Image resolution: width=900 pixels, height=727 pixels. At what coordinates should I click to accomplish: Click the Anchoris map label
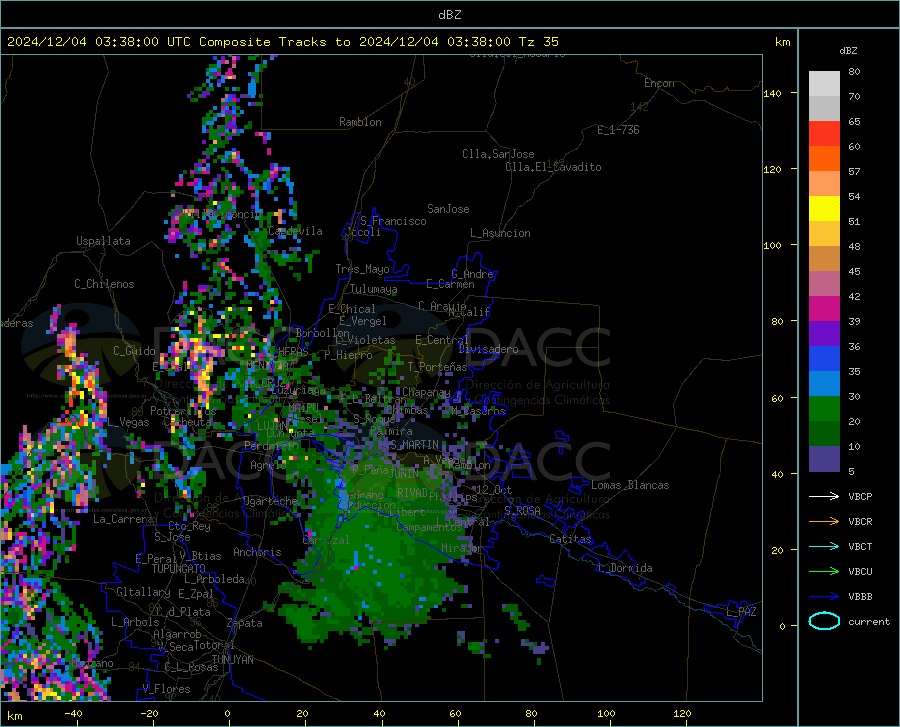click(x=257, y=552)
